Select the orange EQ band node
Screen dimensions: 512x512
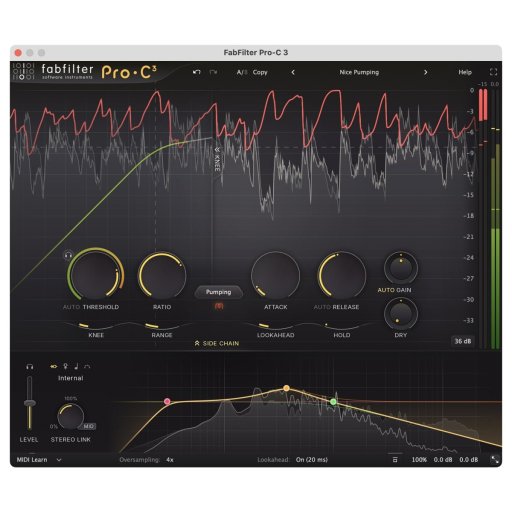[x=286, y=388]
